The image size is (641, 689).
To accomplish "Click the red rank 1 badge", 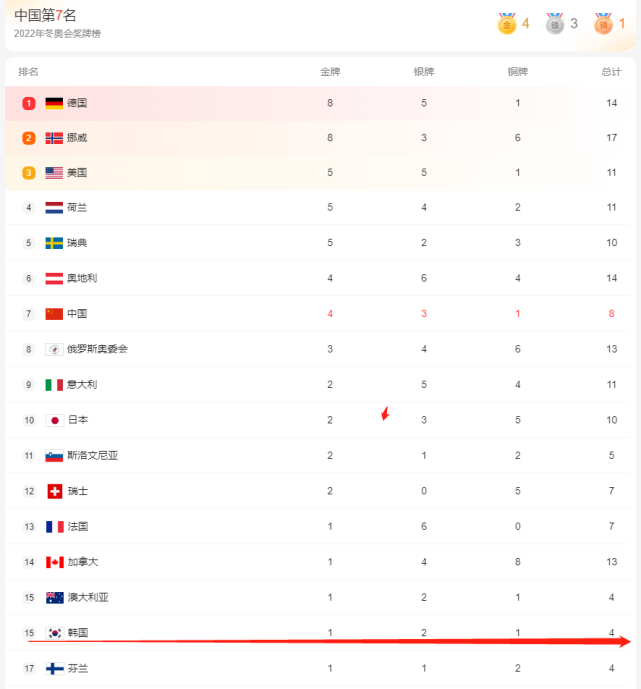I will pos(29,103).
